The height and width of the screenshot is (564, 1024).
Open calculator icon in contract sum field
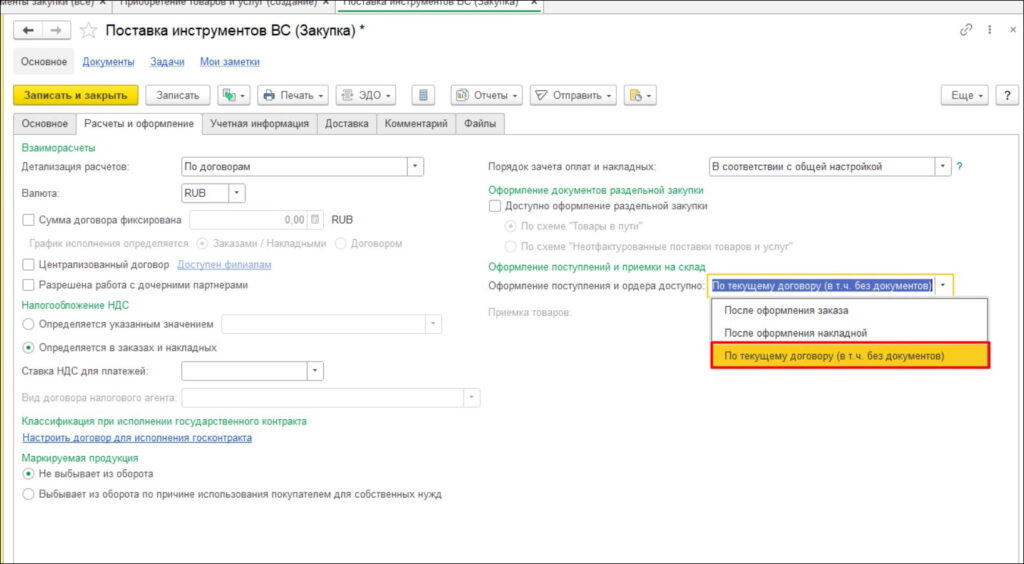coord(315,220)
